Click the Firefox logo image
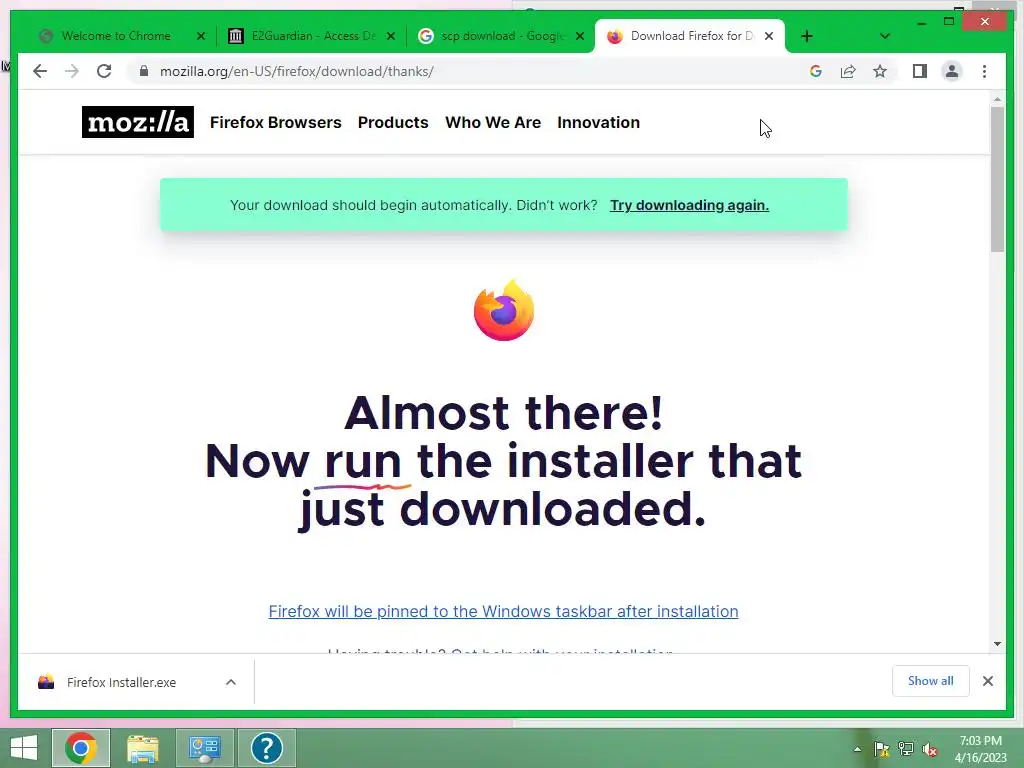This screenshot has height=768, width=1024. [504, 311]
